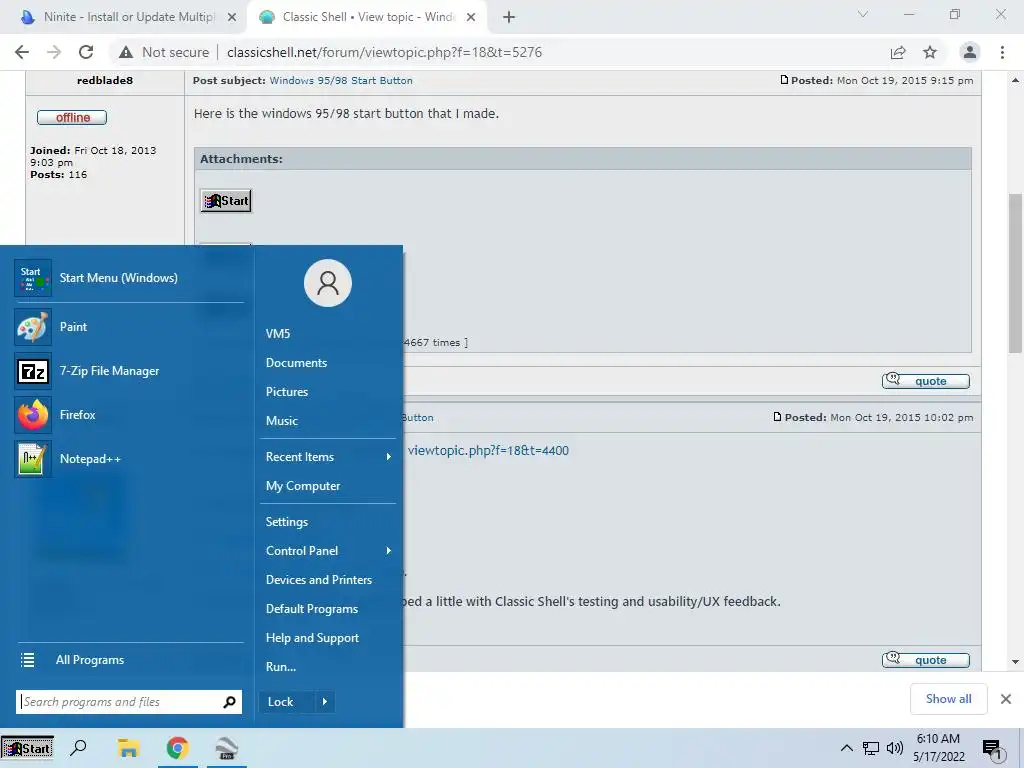The height and width of the screenshot is (768, 1024).
Task: Open Chrome's three-dot menu
Action: (1002, 52)
